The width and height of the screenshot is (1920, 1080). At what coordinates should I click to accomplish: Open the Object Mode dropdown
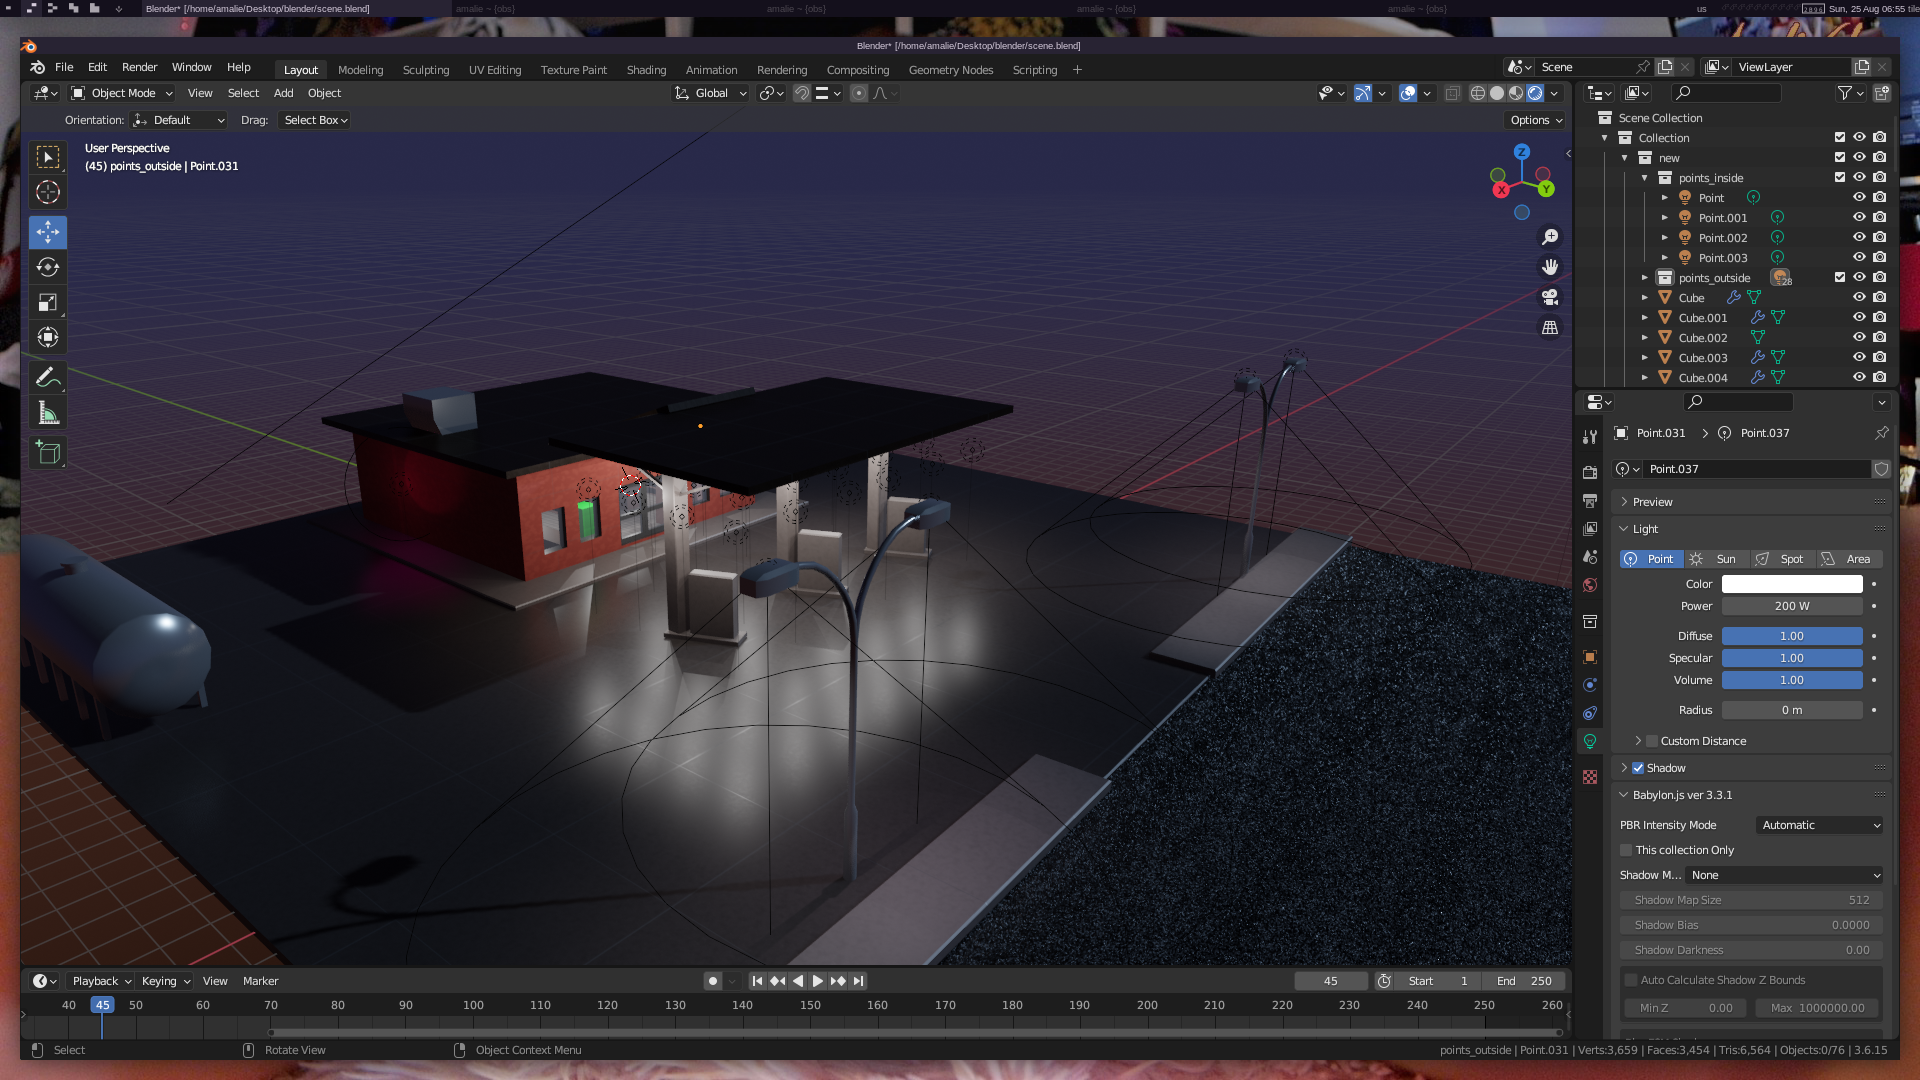coord(122,93)
